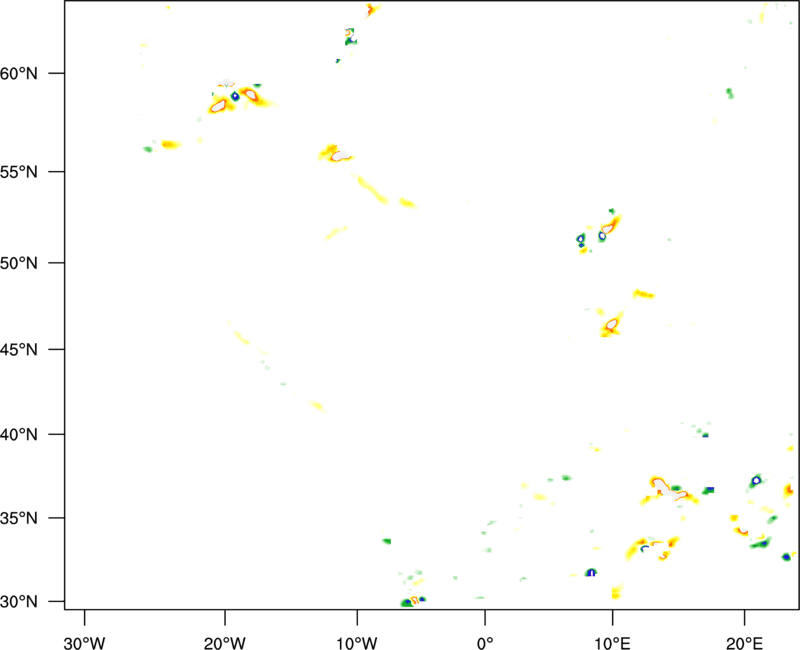Click the 60°N latitude label
Screen dimensions: 800x650
click(19, 73)
